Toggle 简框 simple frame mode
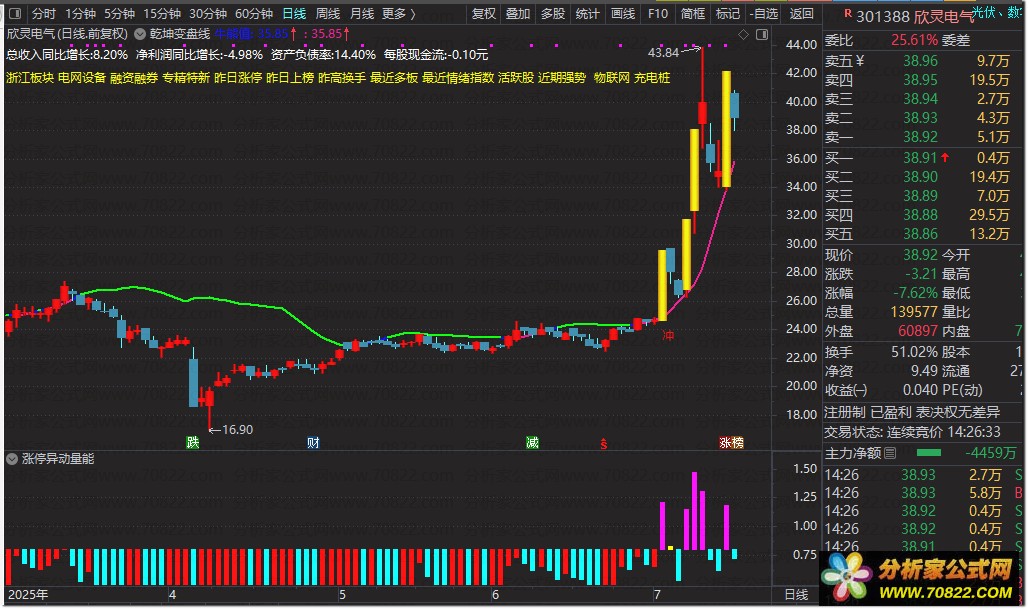Viewport: 1029px width, 609px height. 693,13
